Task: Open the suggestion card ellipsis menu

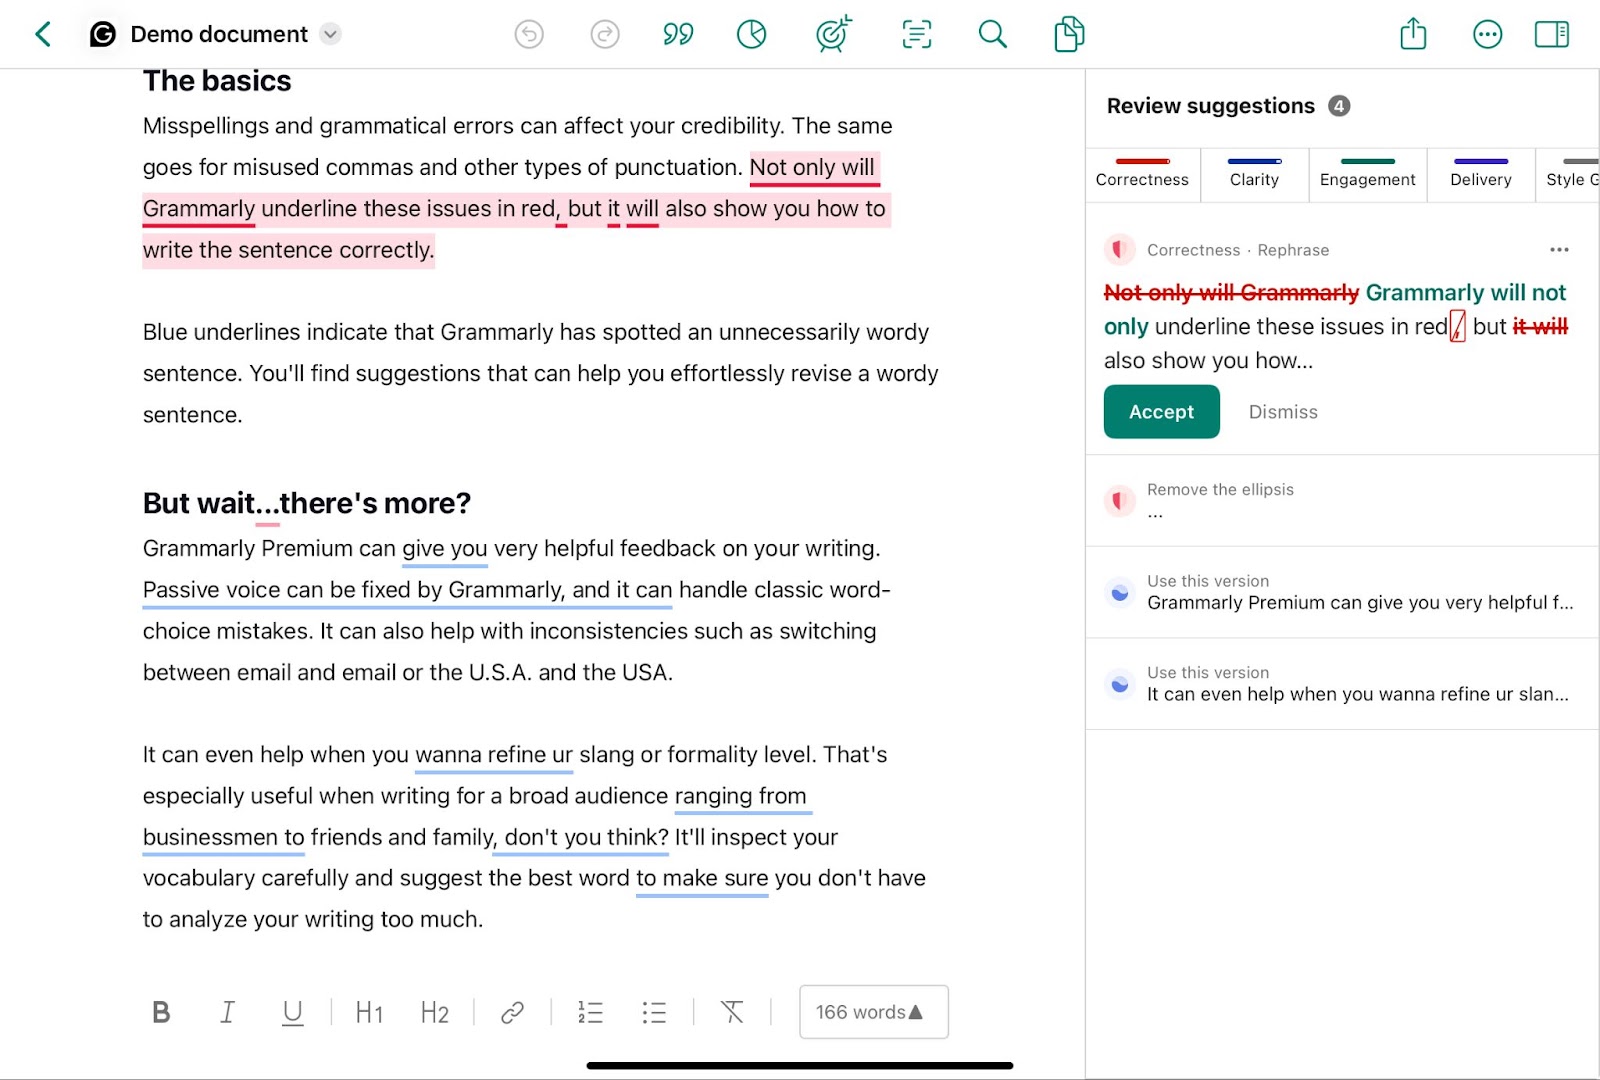Action: (x=1559, y=249)
